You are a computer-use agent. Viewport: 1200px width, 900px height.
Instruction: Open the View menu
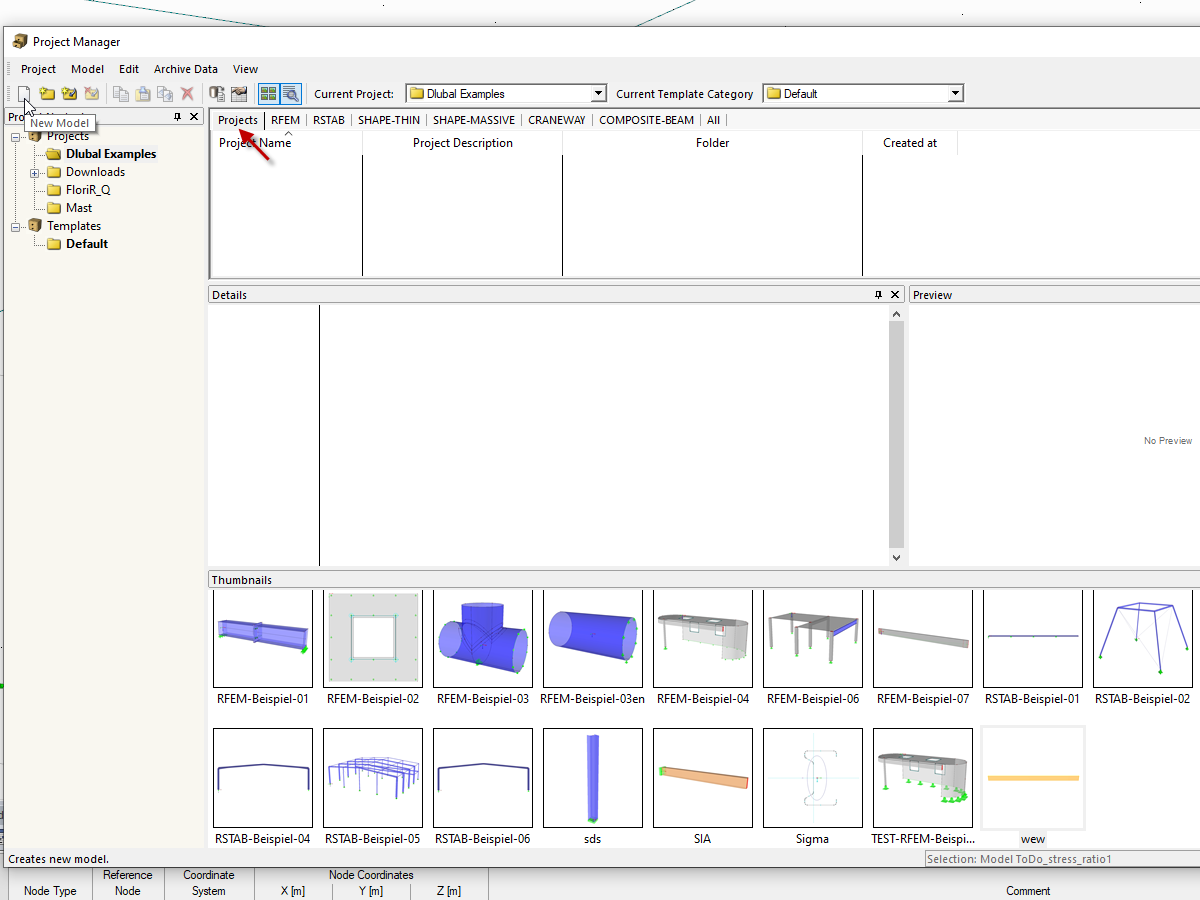click(246, 69)
